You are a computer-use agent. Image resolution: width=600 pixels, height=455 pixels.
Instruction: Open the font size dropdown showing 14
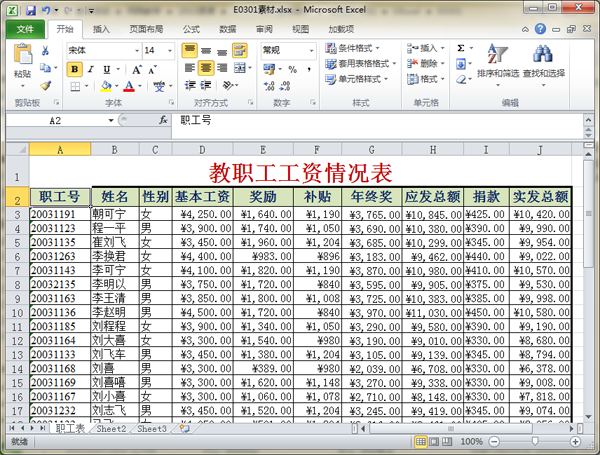(158, 50)
